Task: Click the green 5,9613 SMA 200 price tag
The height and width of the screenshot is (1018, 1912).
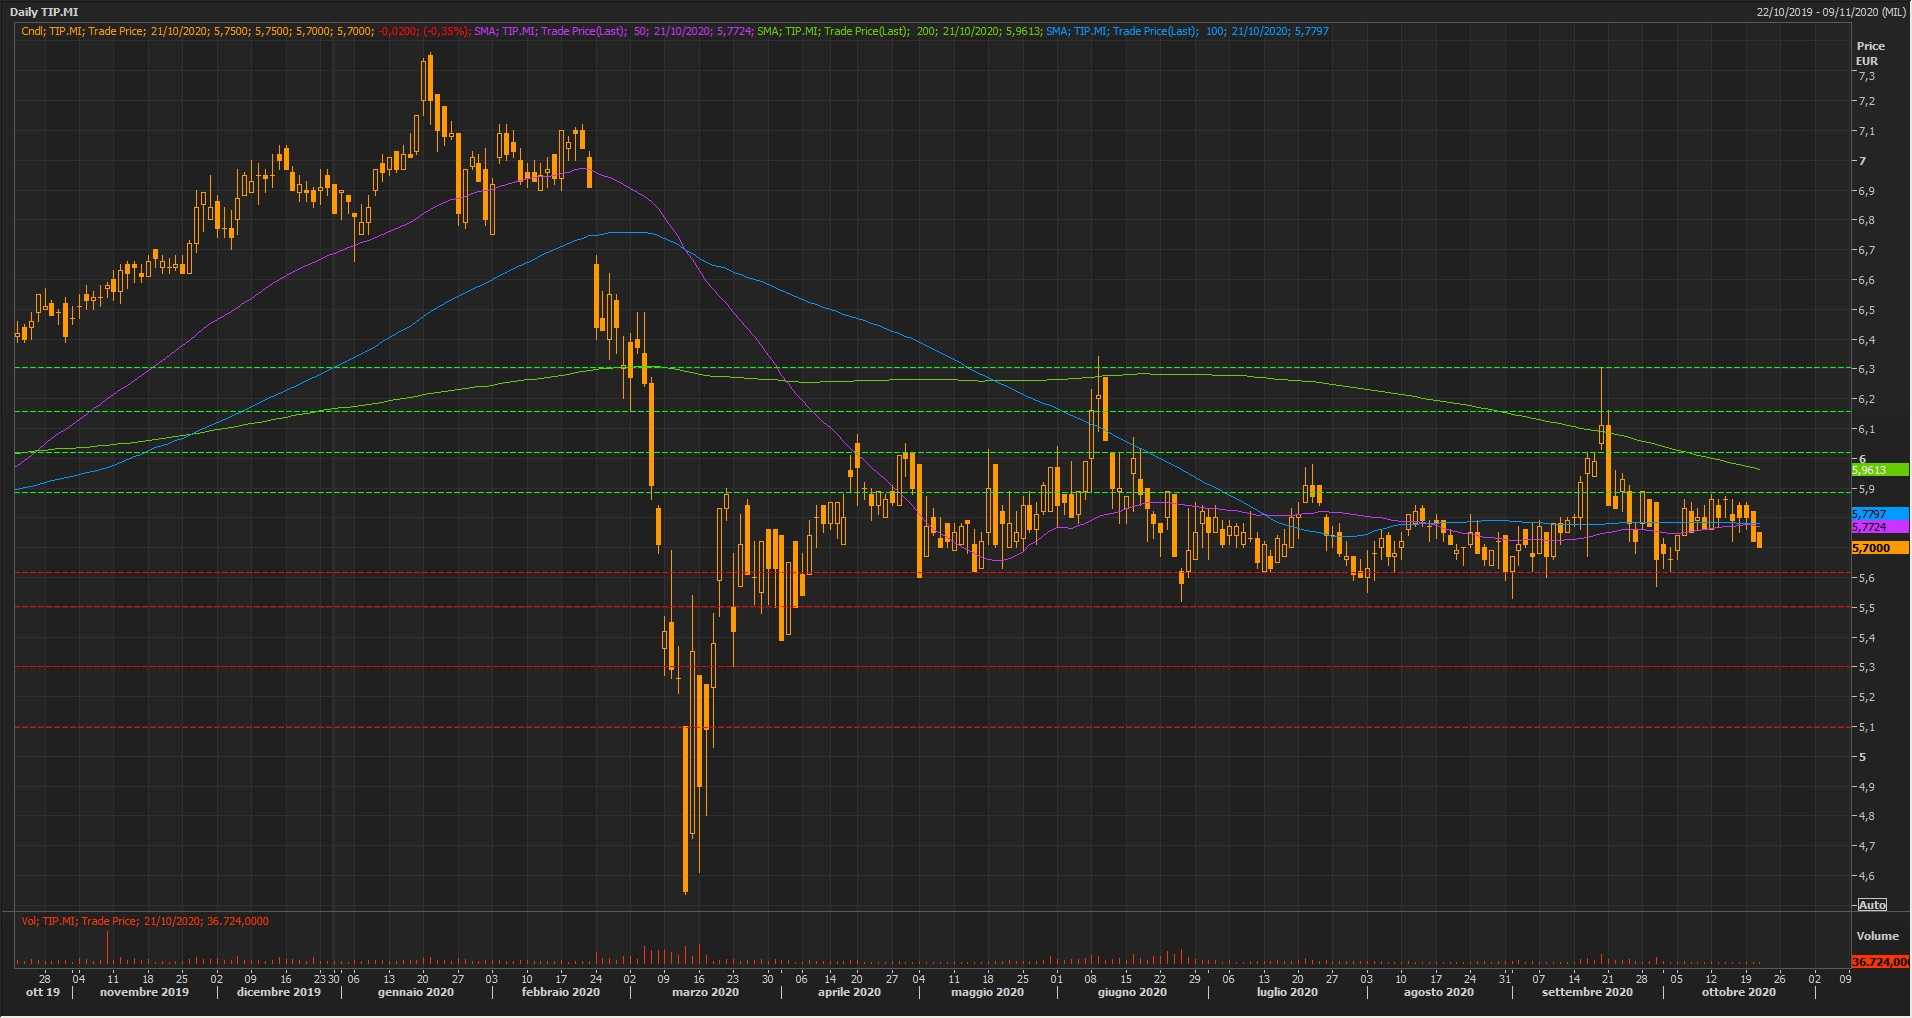Action: pyautogui.click(x=1877, y=470)
